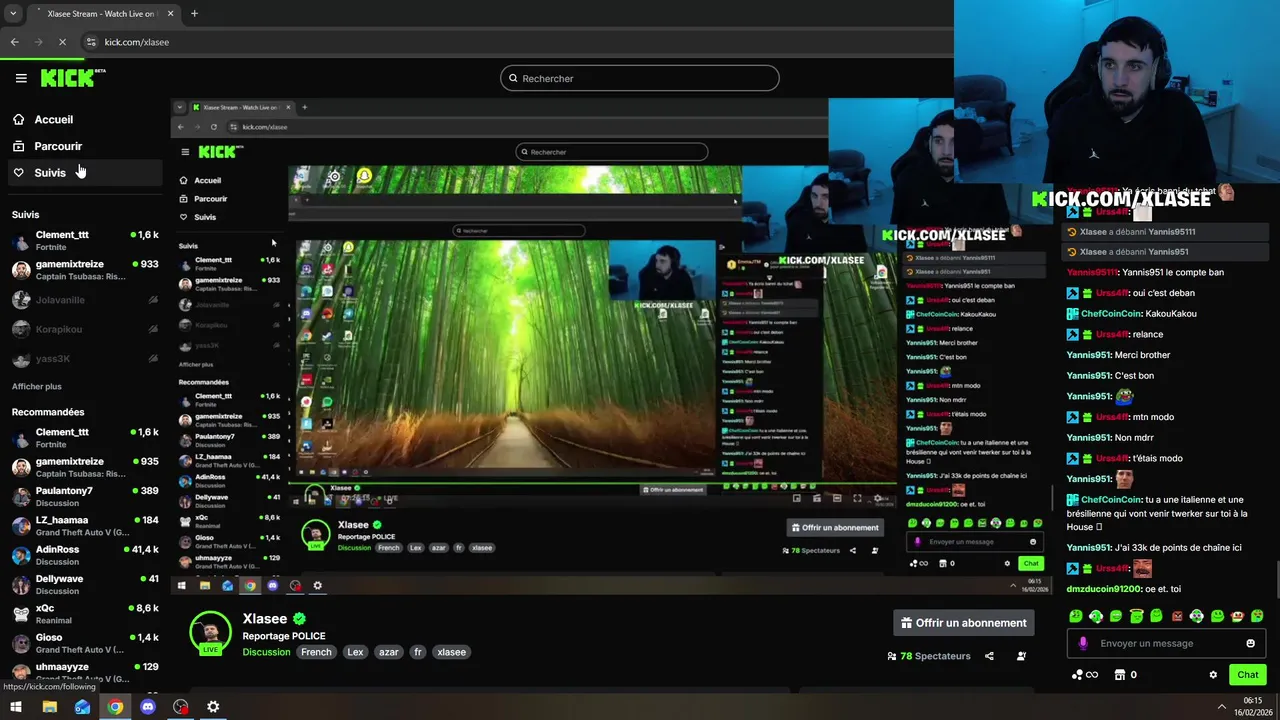Image resolution: width=1280 pixels, height=720 pixels.
Task: Open chat settings gear beside Chat button
Action: [1213, 675]
